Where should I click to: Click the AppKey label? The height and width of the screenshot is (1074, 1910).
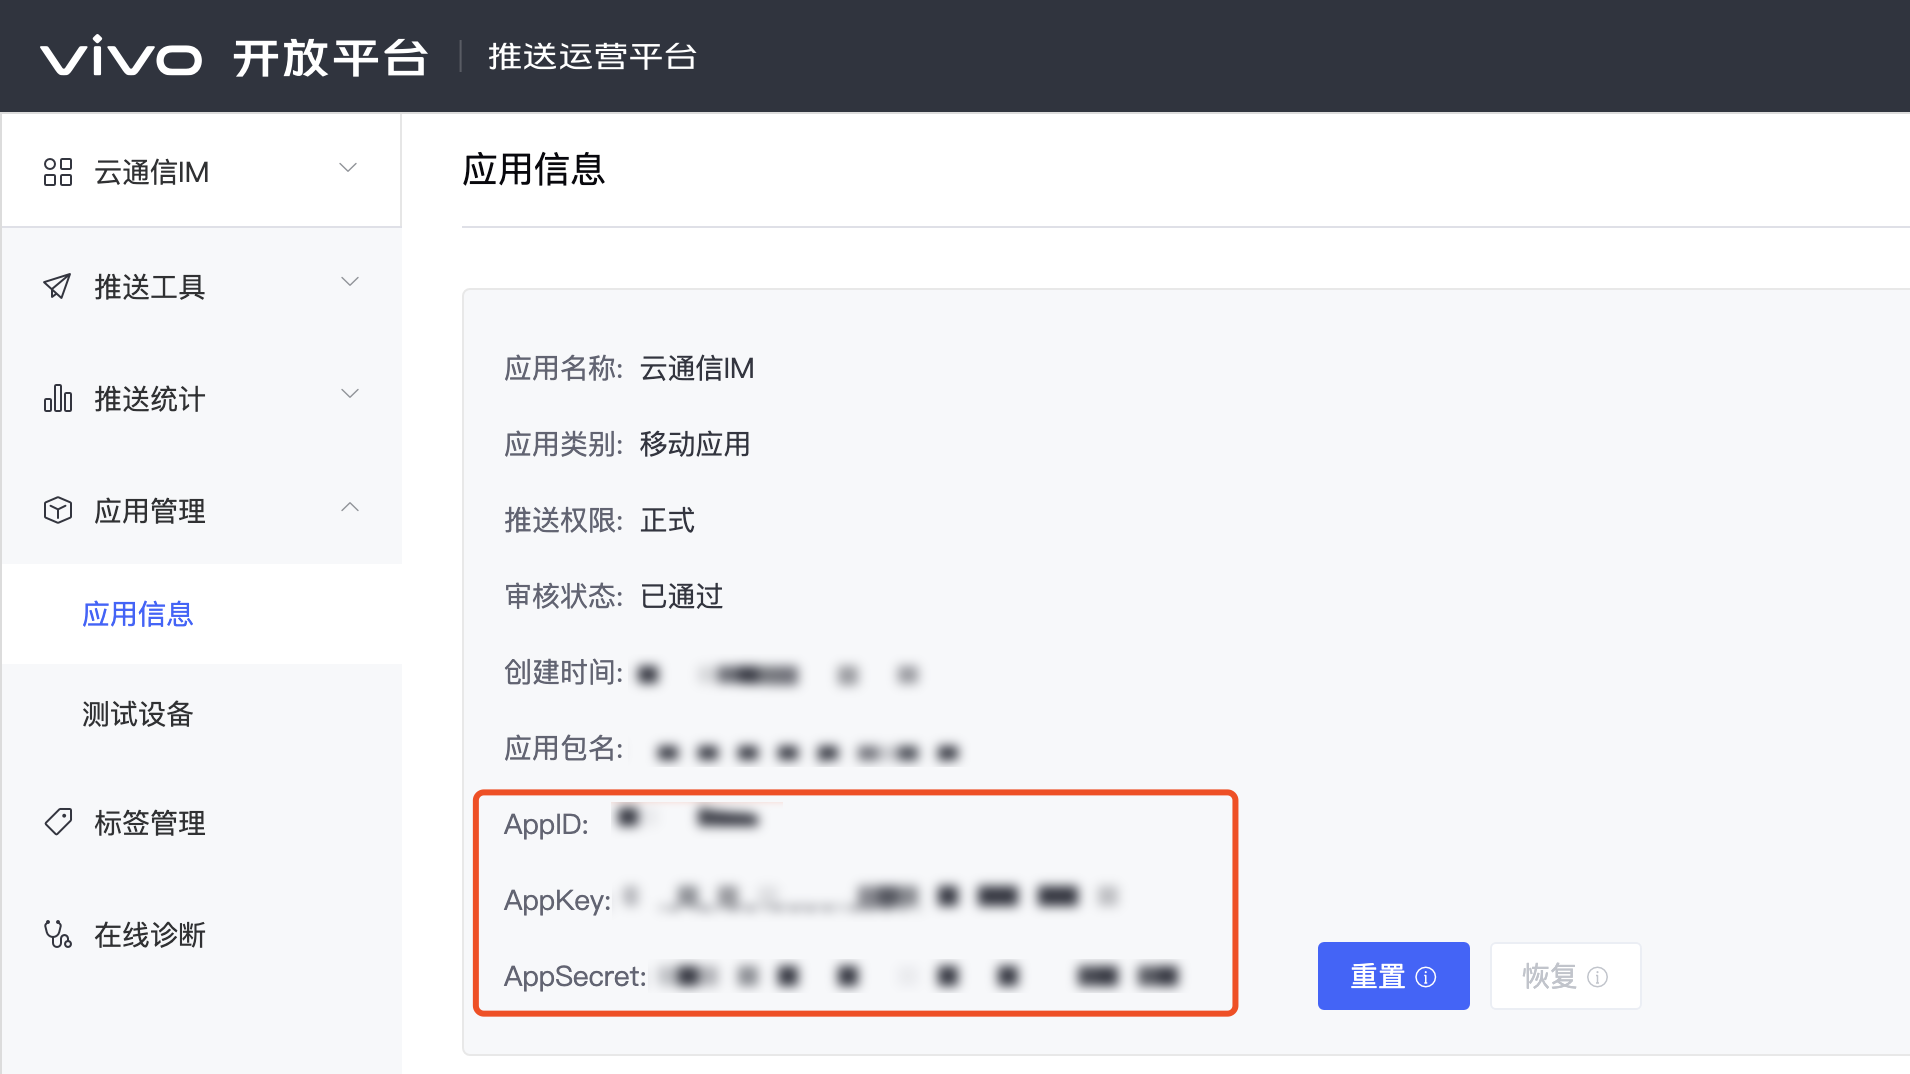click(x=557, y=901)
